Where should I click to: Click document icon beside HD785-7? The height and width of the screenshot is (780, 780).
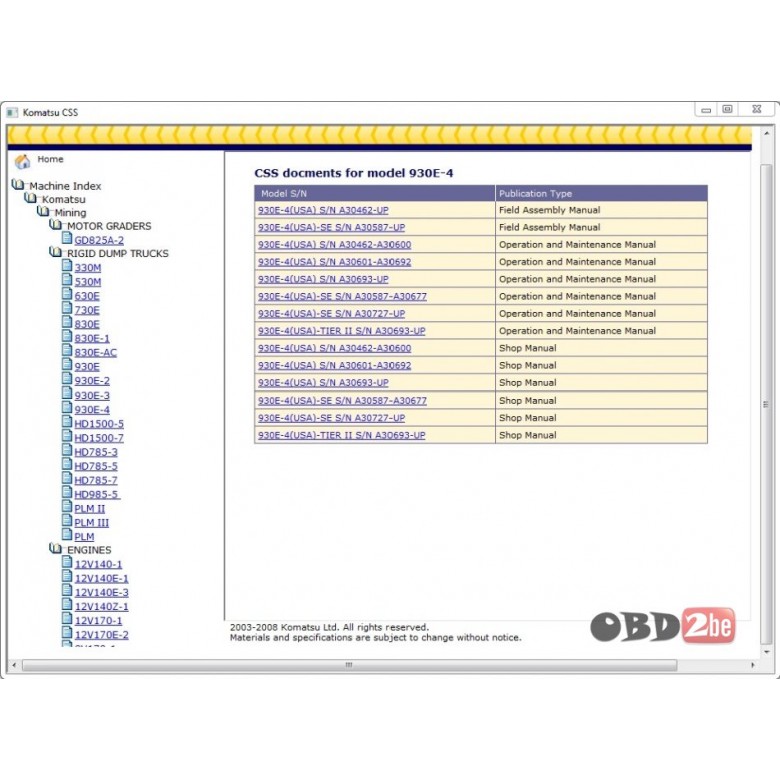[x=67, y=478]
